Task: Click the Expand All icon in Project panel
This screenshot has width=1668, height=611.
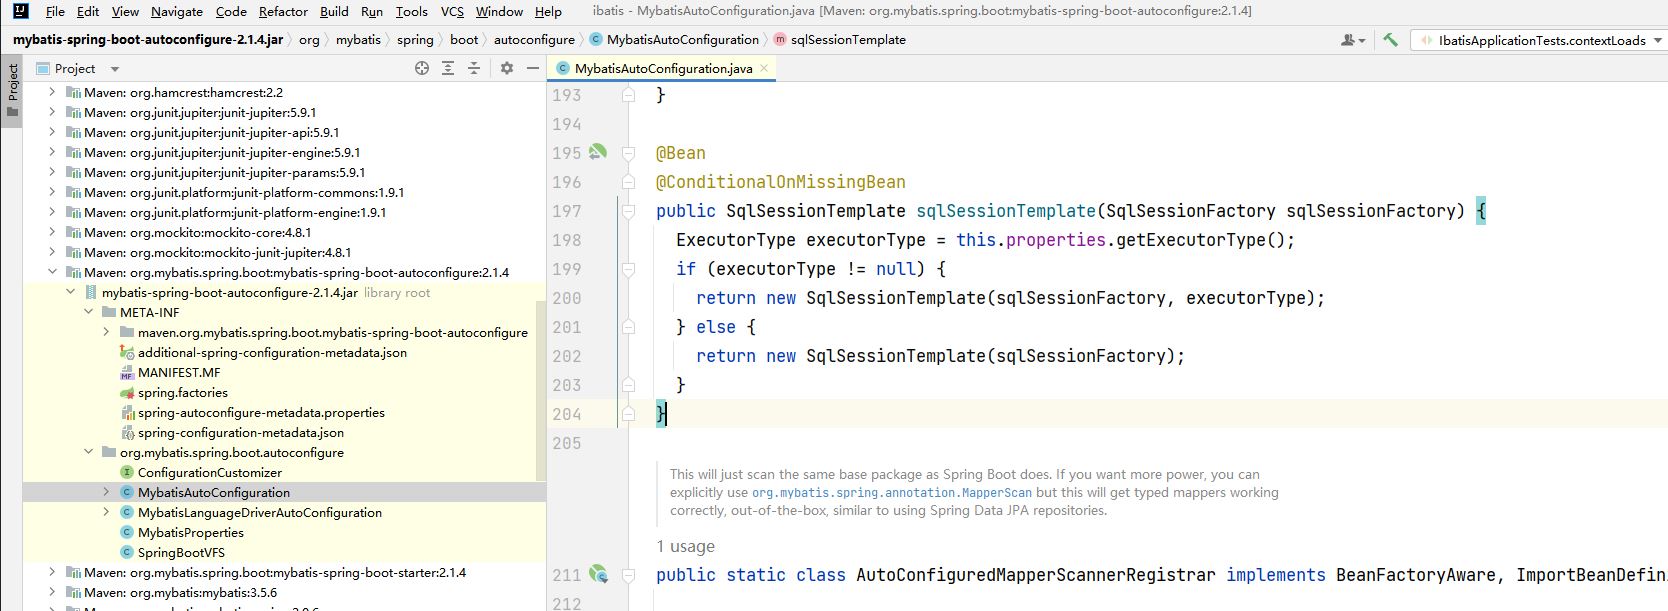Action: click(448, 68)
